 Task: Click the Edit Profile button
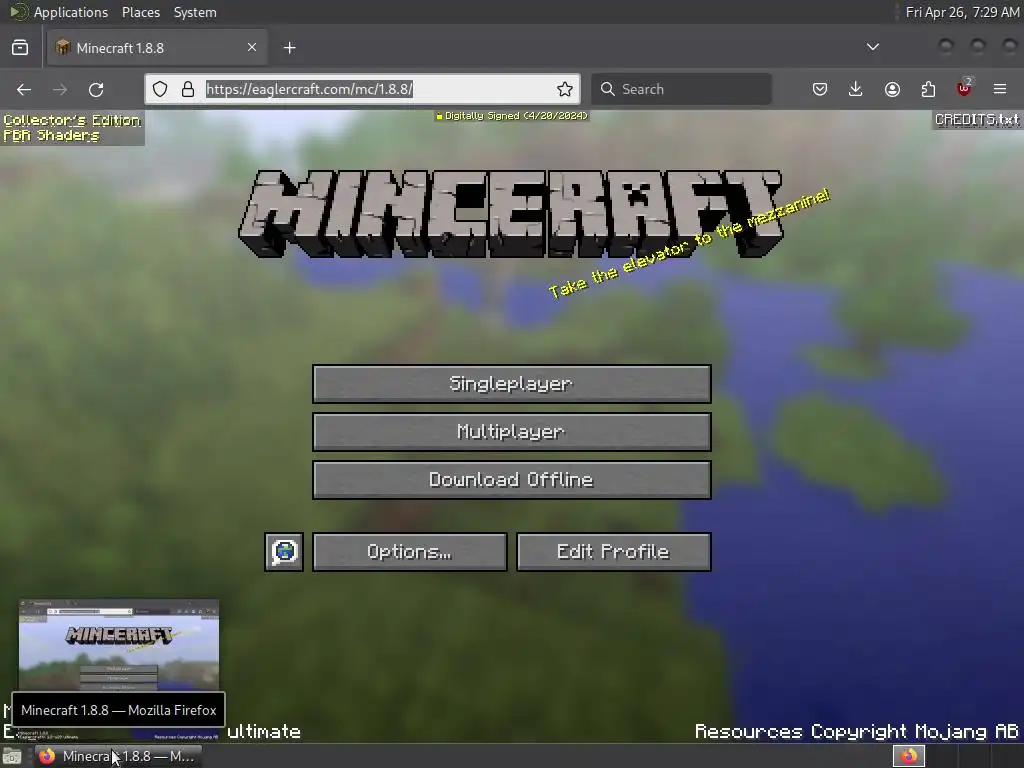(x=614, y=552)
